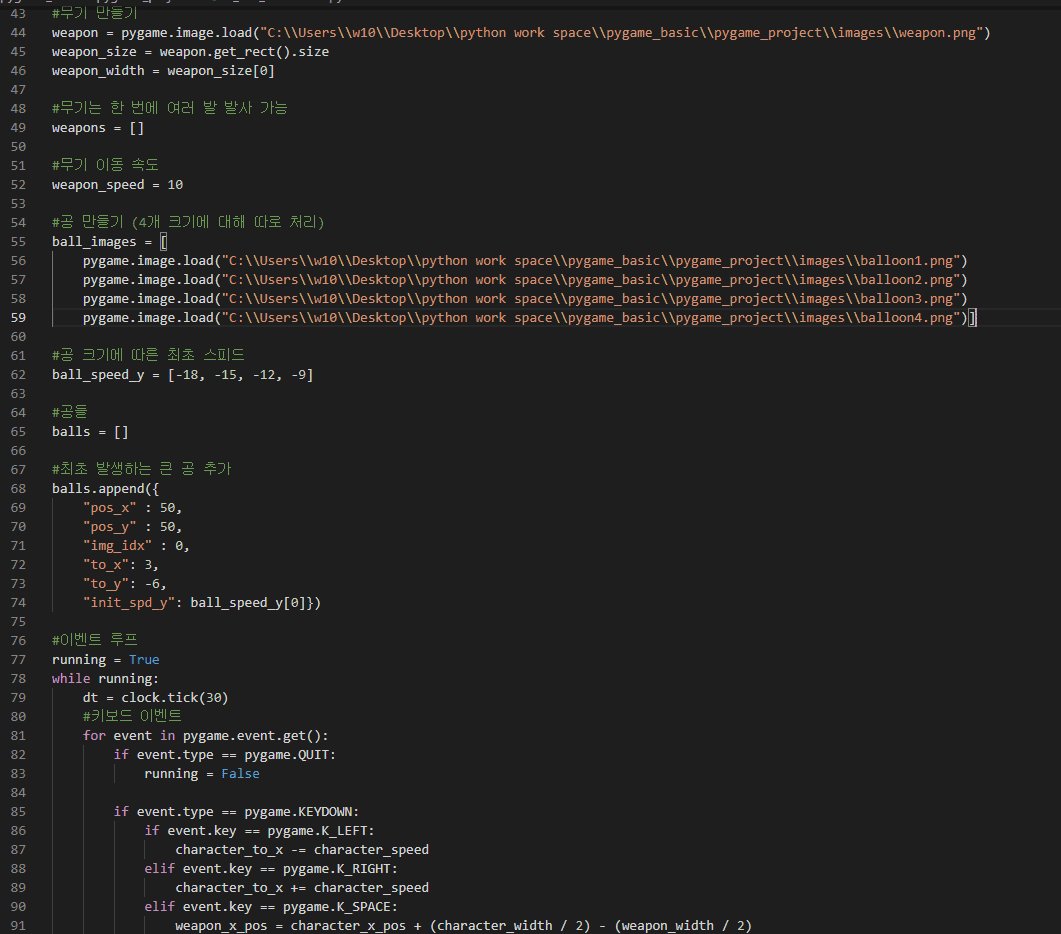The height and width of the screenshot is (934, 1061).
Task: Click the "img_idx" dictionary key
Action: pyautogui.click(x=117, y=546)
